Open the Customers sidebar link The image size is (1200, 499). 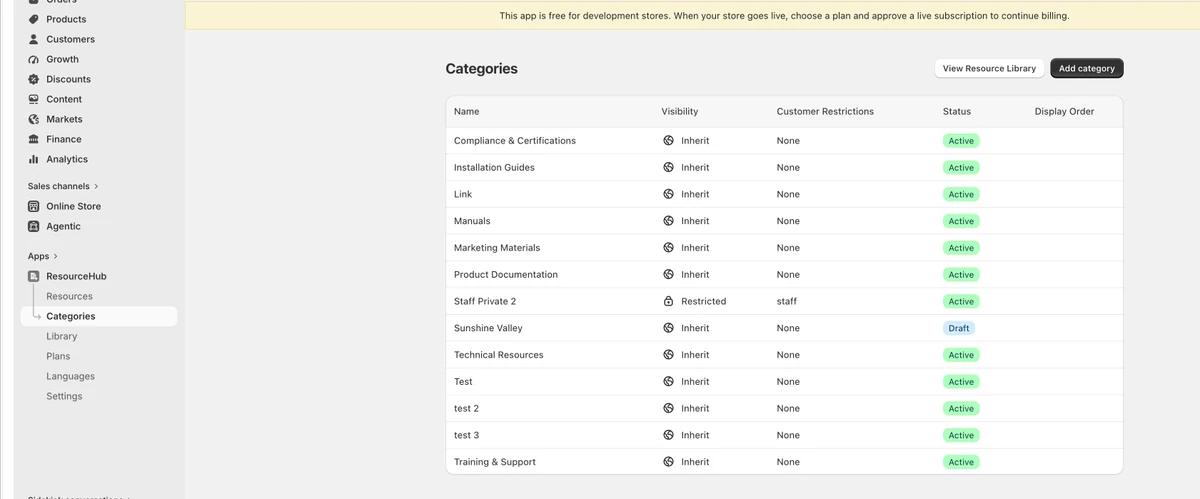coord(70,39)
